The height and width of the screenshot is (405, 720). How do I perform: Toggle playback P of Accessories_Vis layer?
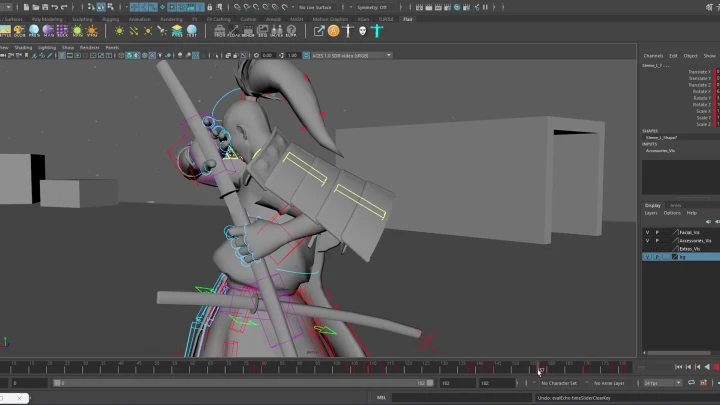click(x=657, y=241)
